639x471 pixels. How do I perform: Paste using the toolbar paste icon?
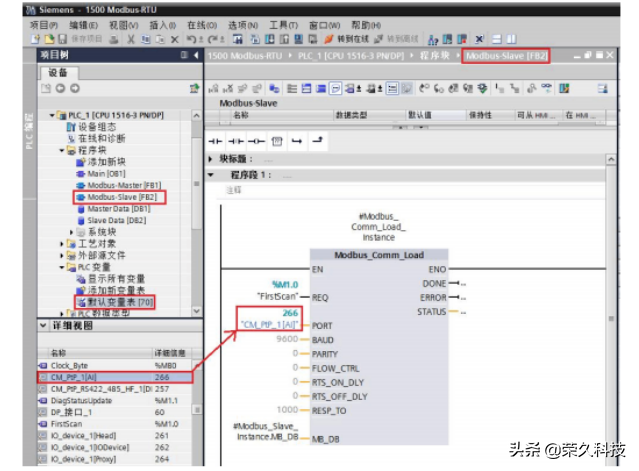click(x=160, y=40)
